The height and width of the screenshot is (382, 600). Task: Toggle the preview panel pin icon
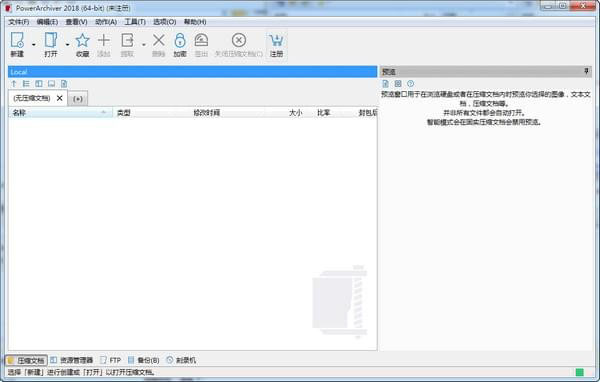[586, 71]
